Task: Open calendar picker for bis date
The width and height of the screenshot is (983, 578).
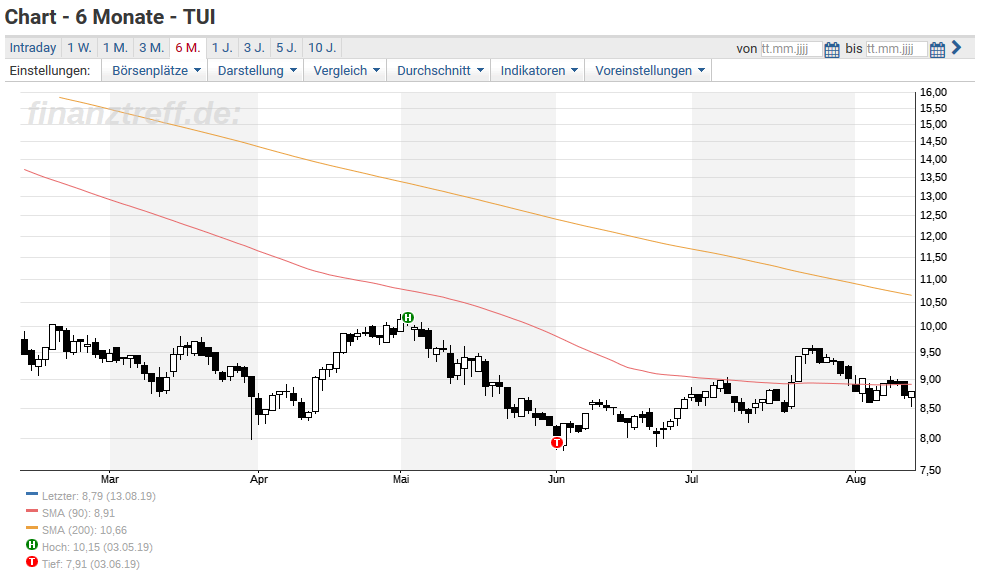Action: coord(937,50)
